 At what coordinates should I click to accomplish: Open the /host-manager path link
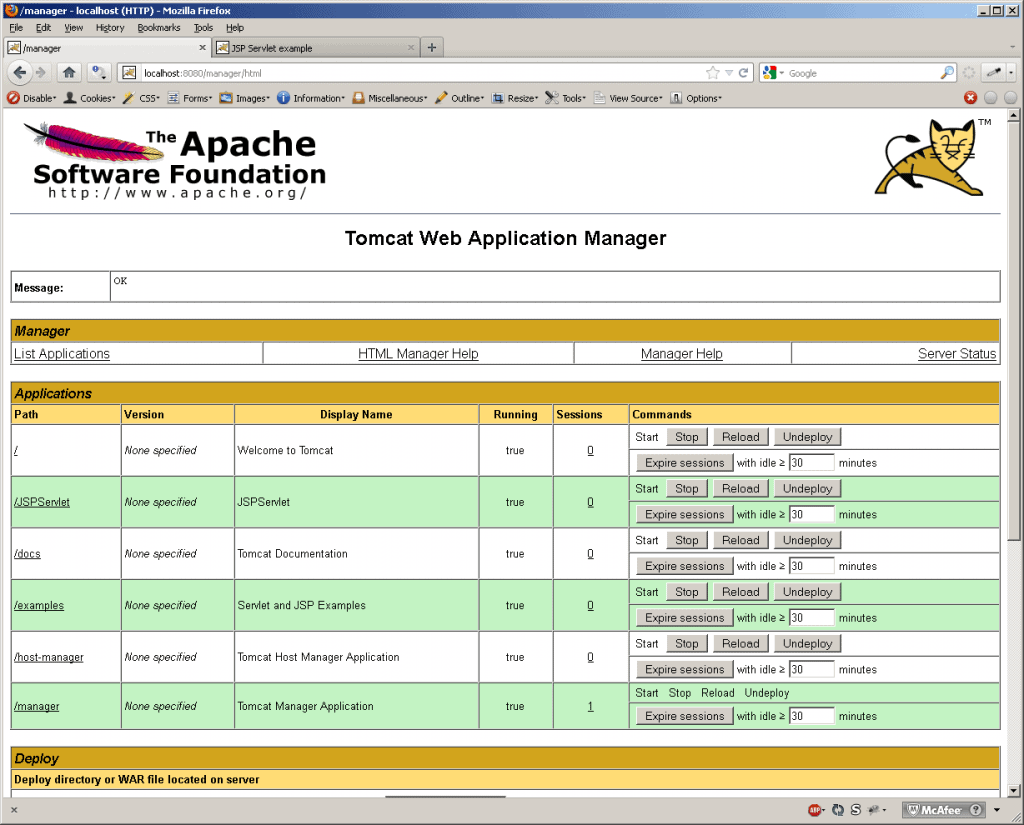(x=49, y=657)
